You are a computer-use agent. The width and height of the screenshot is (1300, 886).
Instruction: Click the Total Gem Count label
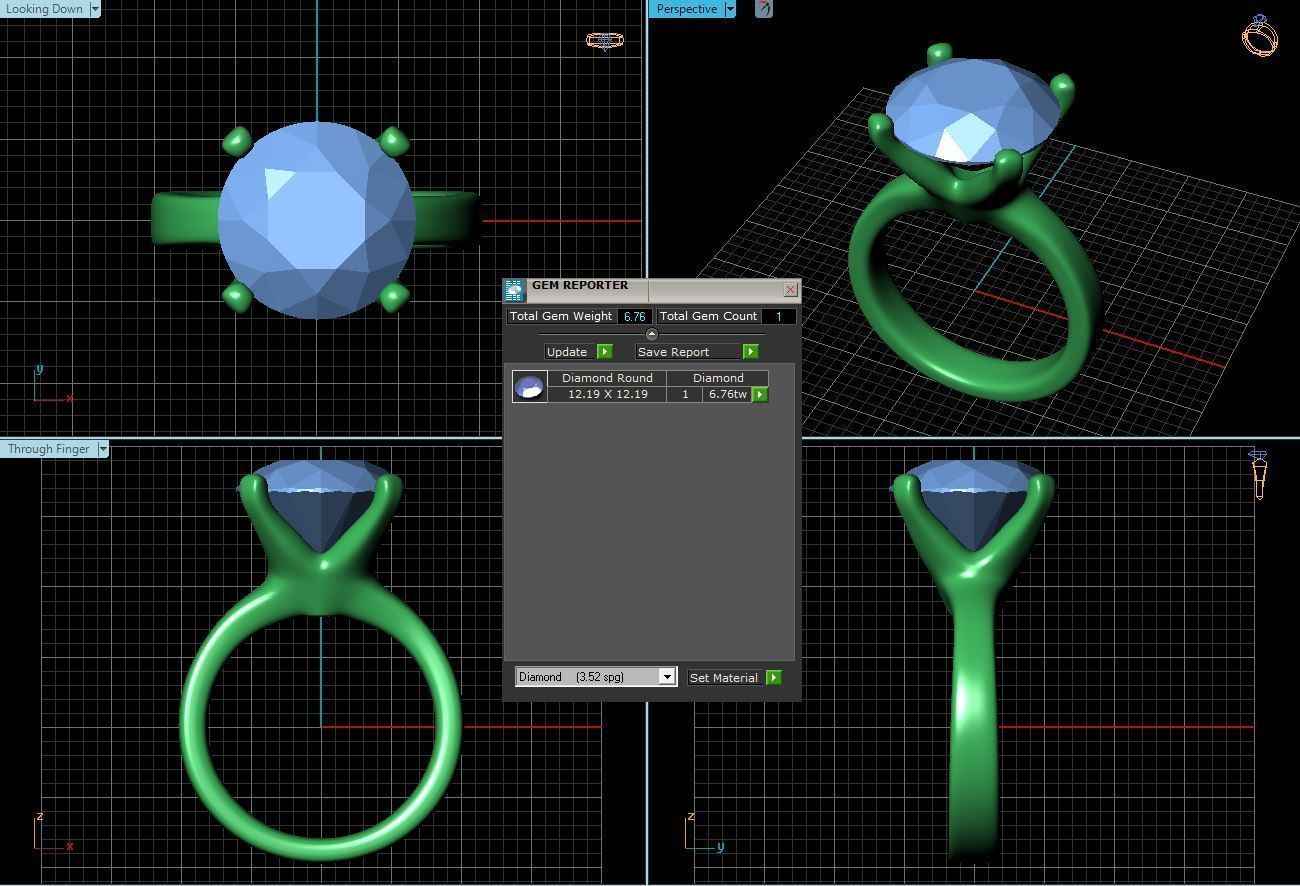(708, 316)
